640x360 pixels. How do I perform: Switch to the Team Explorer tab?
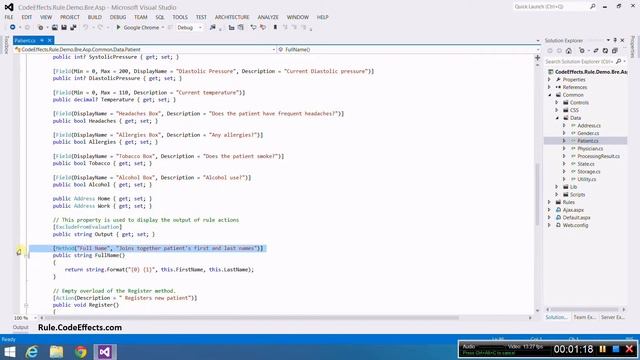pyautogui.click(x=584, y=317)
